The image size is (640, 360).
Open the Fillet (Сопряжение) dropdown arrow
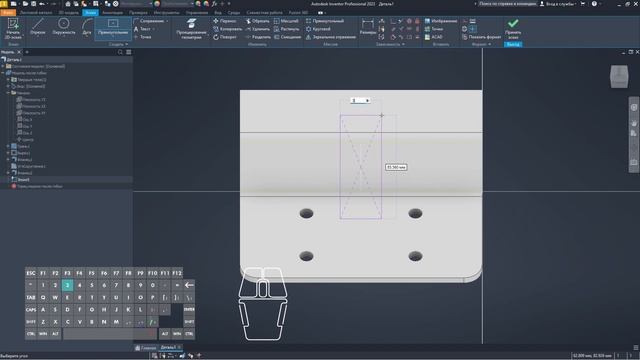click(167, 21)
